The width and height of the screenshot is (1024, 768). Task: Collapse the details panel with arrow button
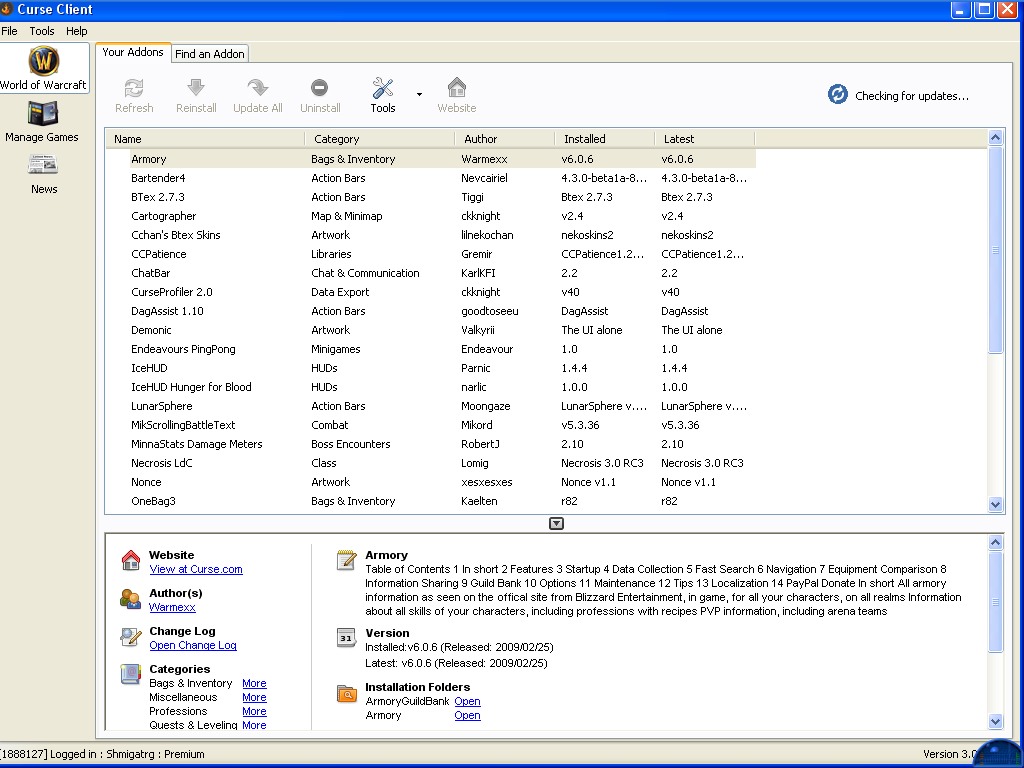click(x=556, y=523)
